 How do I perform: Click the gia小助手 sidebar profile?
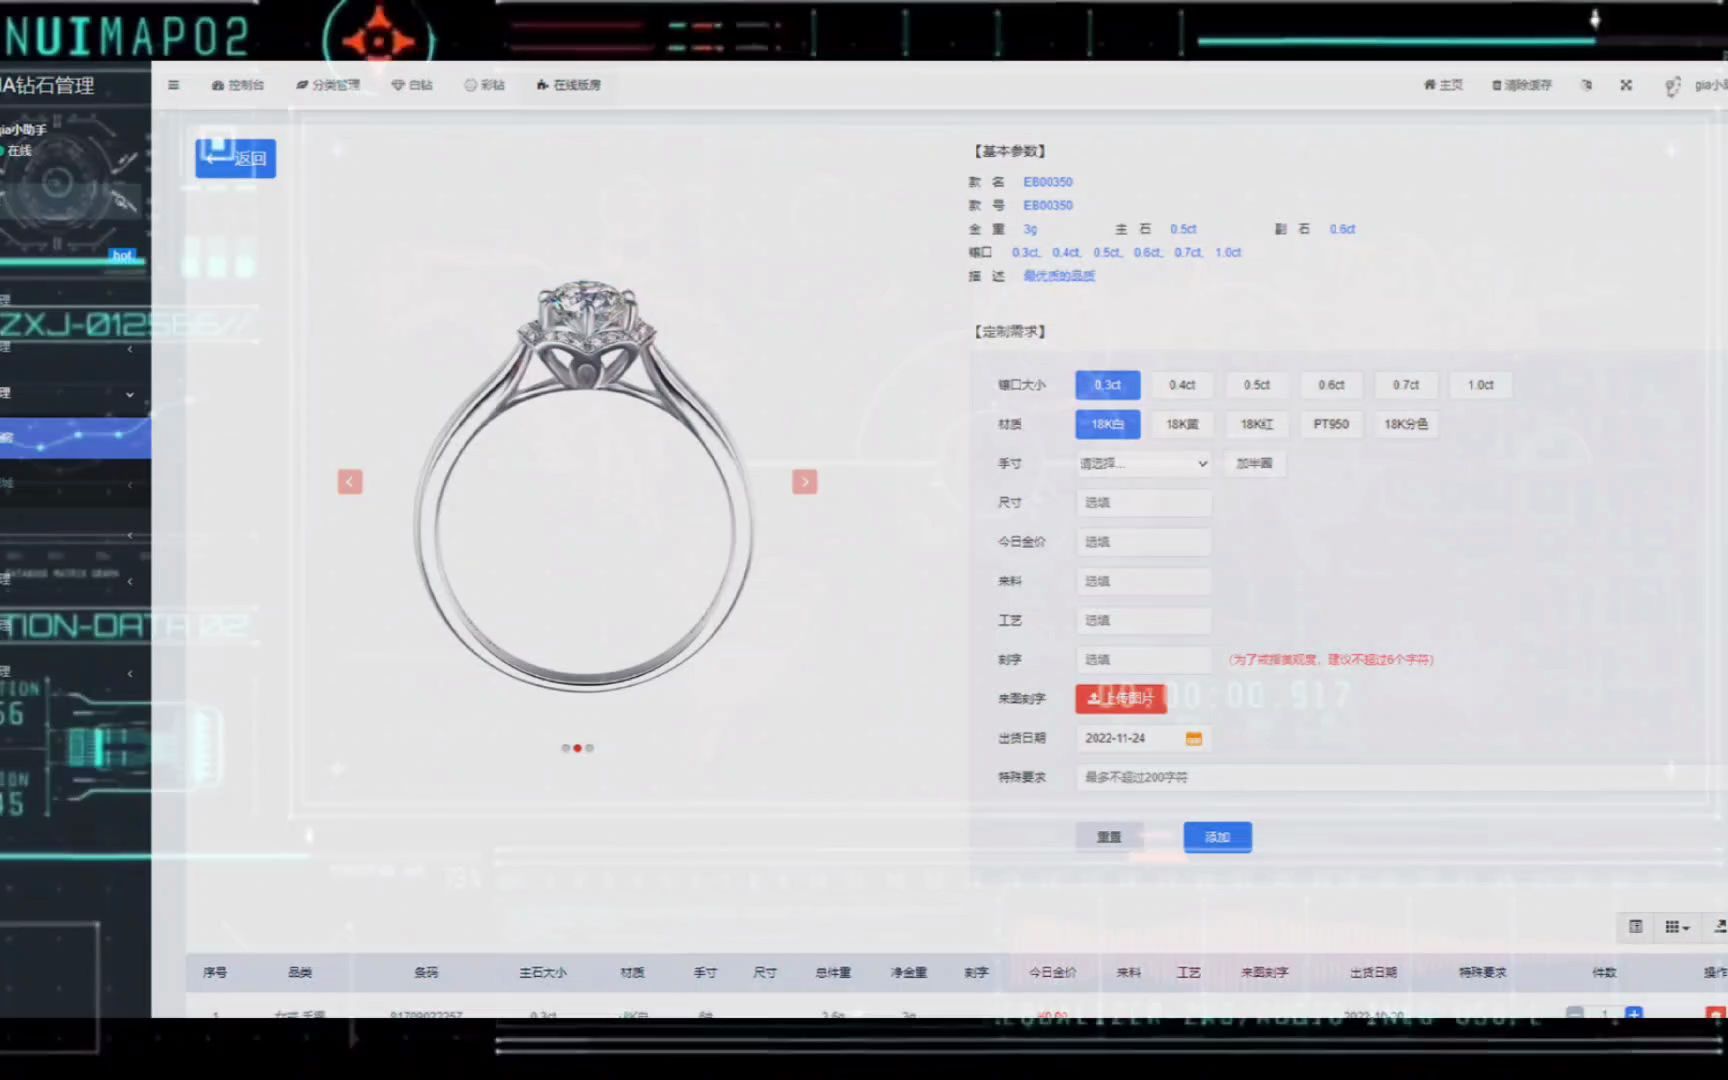pyautogui.click(x=24, y=129)
